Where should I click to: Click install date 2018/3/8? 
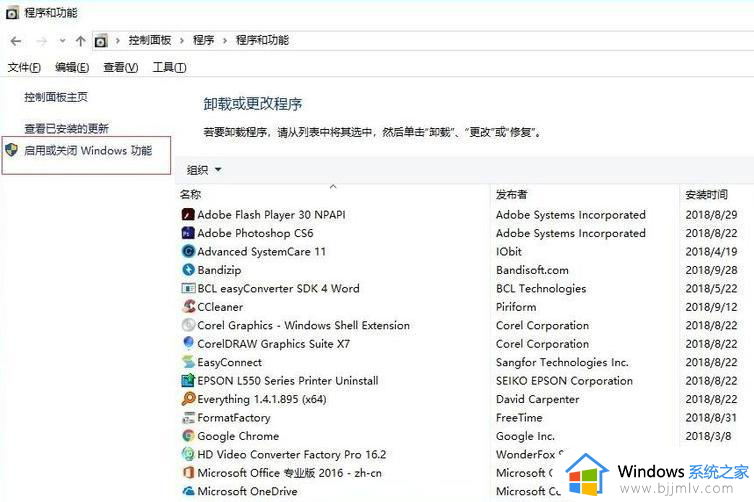(x=708, y=436)
